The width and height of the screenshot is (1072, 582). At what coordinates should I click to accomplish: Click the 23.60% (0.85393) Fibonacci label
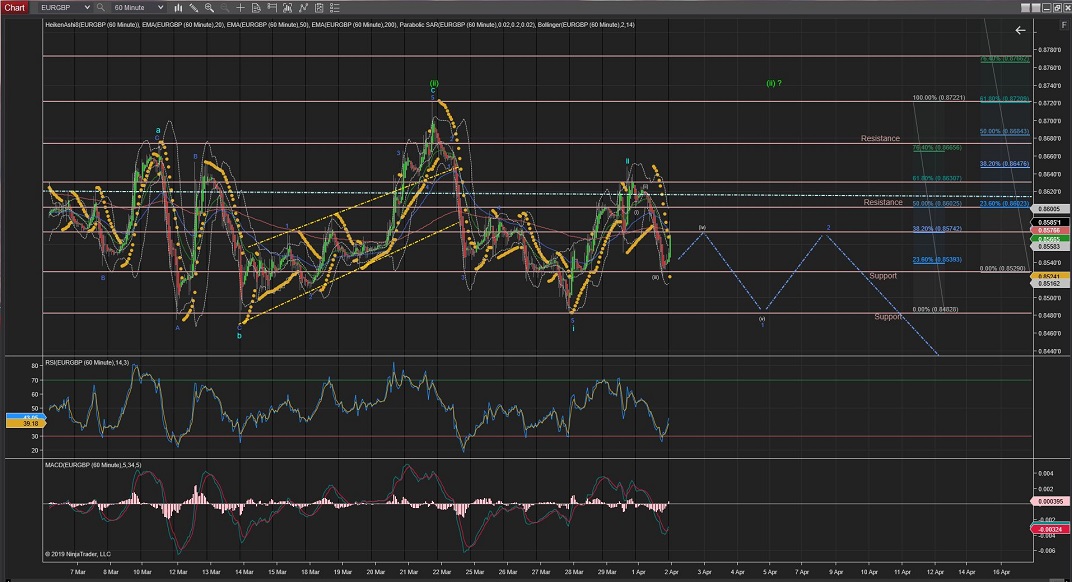[937, 260]
